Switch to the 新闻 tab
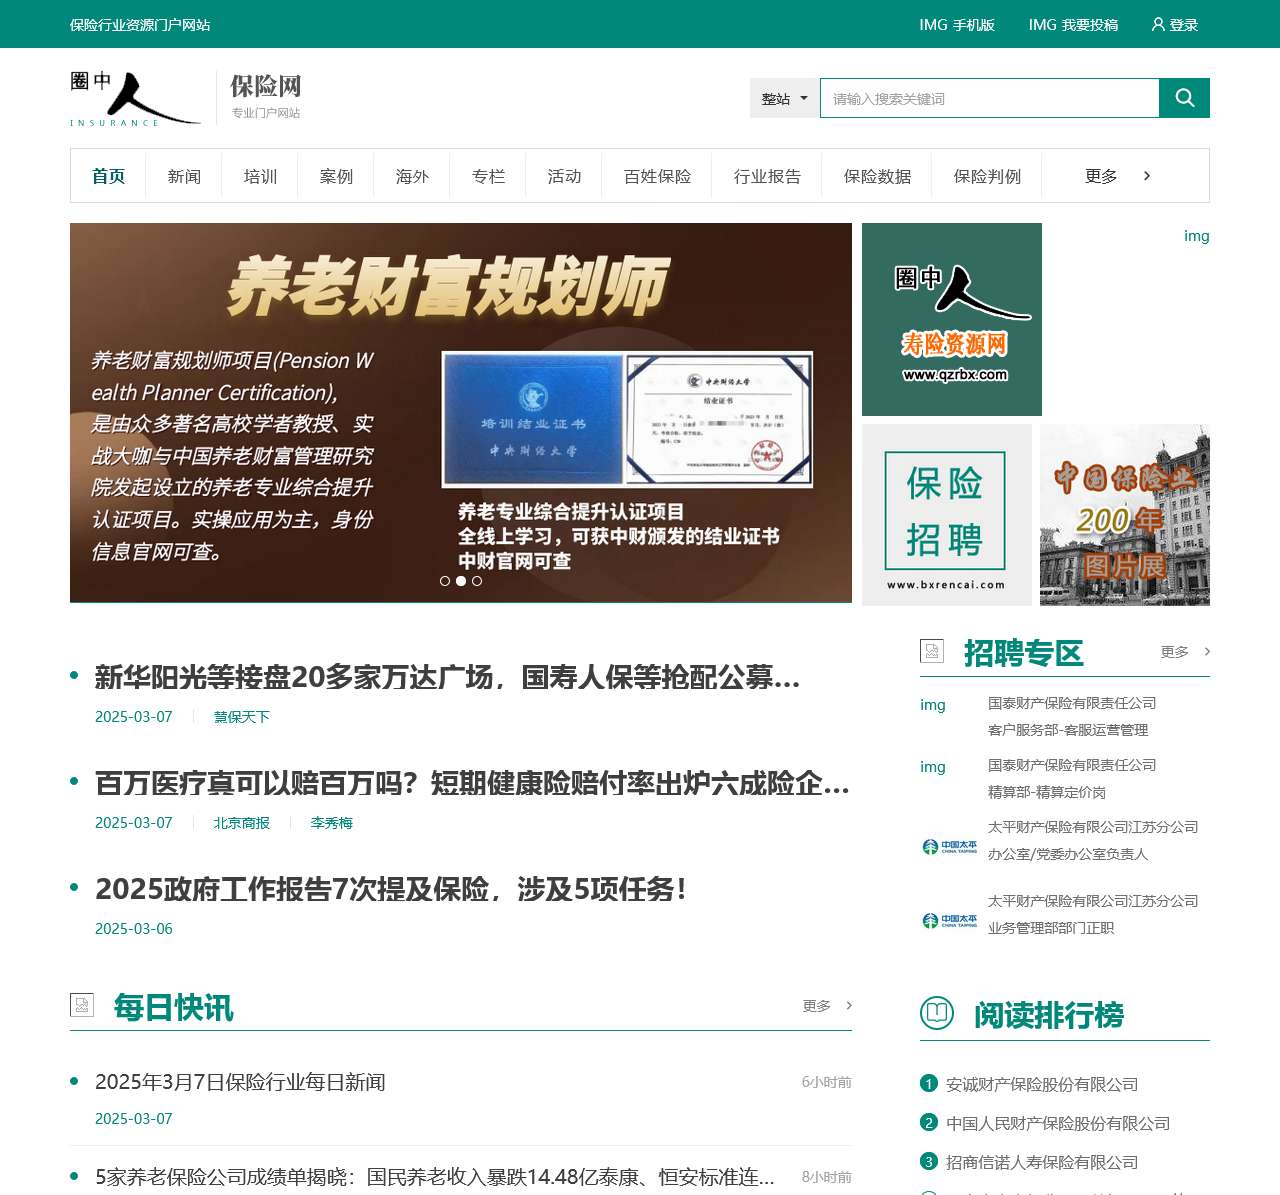The height and width of the screenshot is (1195, 1280). [184, 175]
